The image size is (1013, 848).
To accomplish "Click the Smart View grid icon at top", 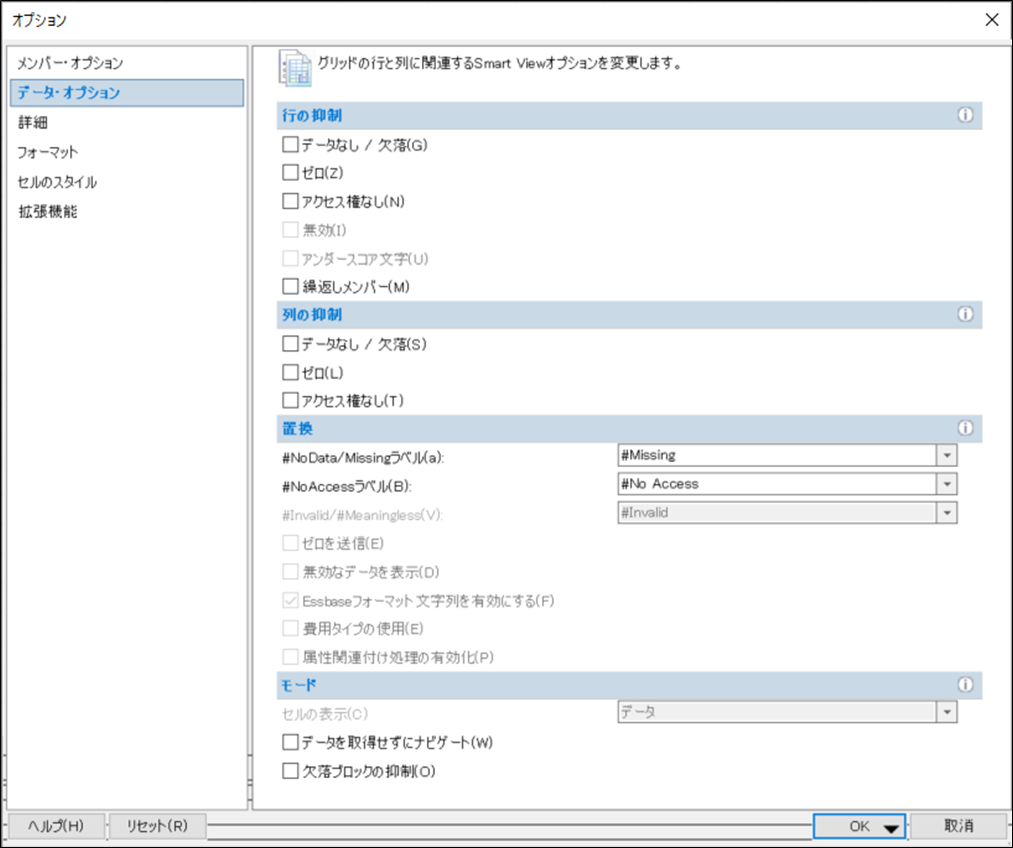I will [x=293, y=66].
